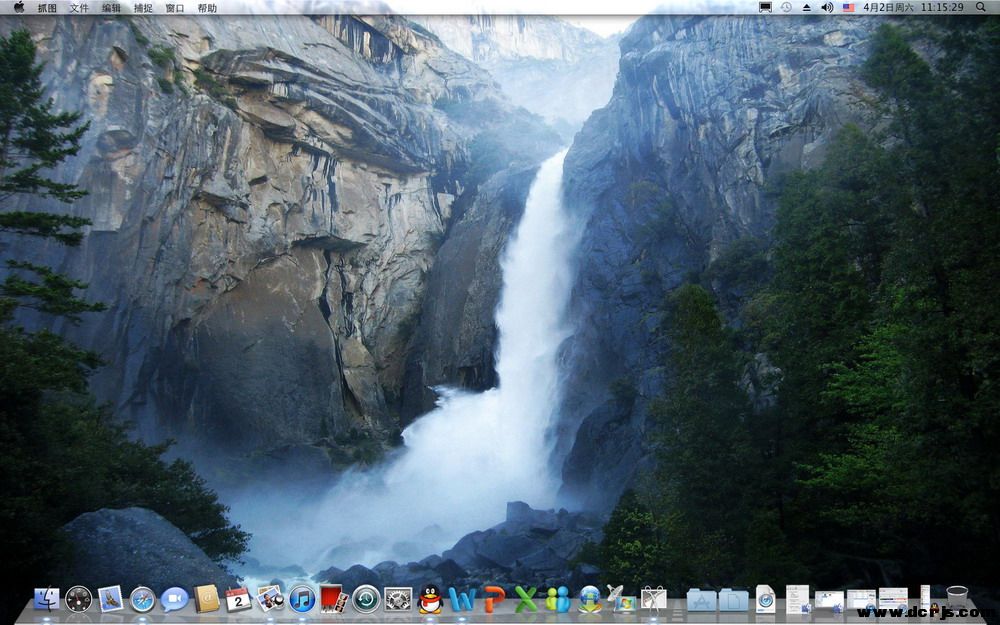This screenshot has width=1000, height=625.
Task: Open the 文件 menu
Action: (x=79, y=7)
